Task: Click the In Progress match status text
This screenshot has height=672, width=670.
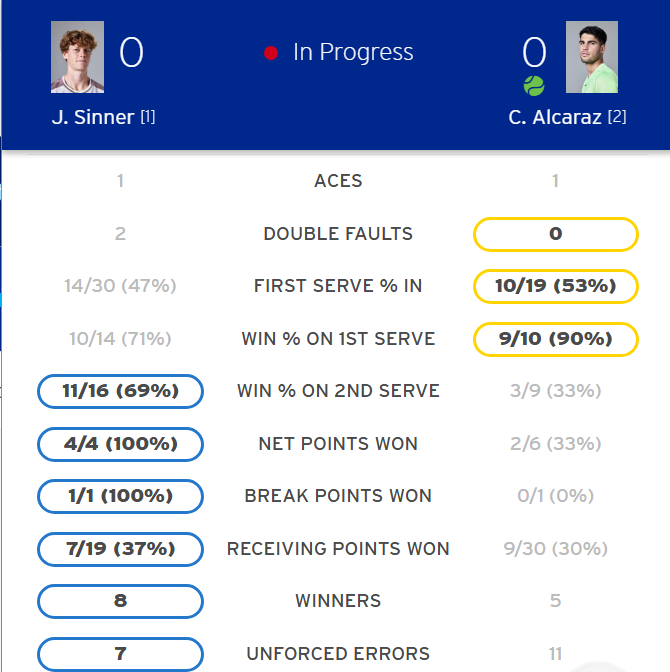Action: (x=352, y=52)
